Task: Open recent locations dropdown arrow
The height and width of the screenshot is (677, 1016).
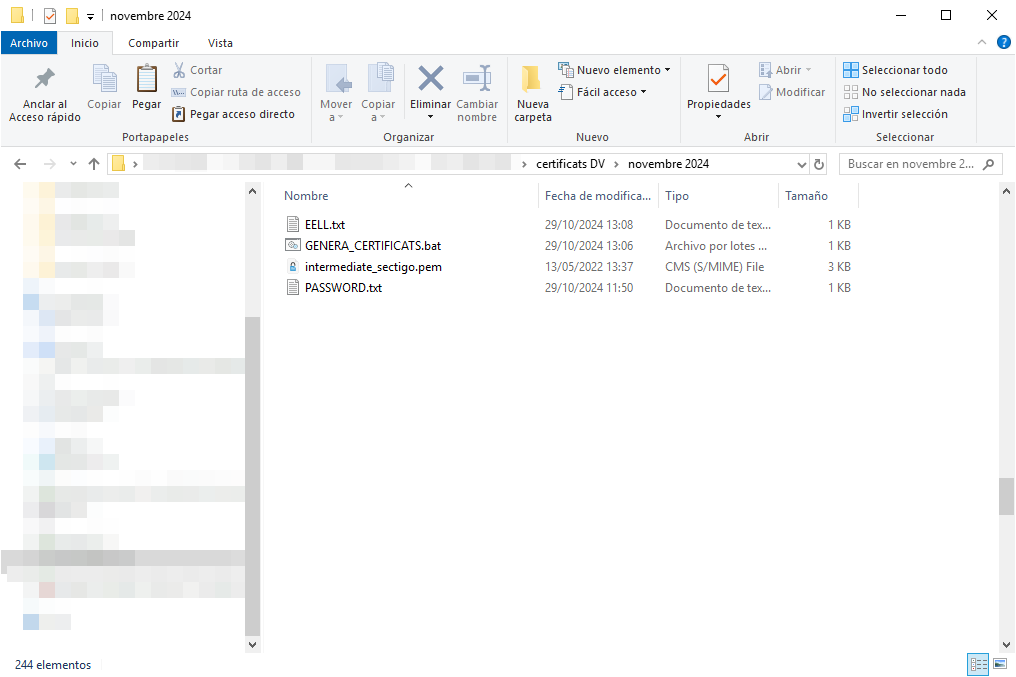Action: (x=73, y=164)
